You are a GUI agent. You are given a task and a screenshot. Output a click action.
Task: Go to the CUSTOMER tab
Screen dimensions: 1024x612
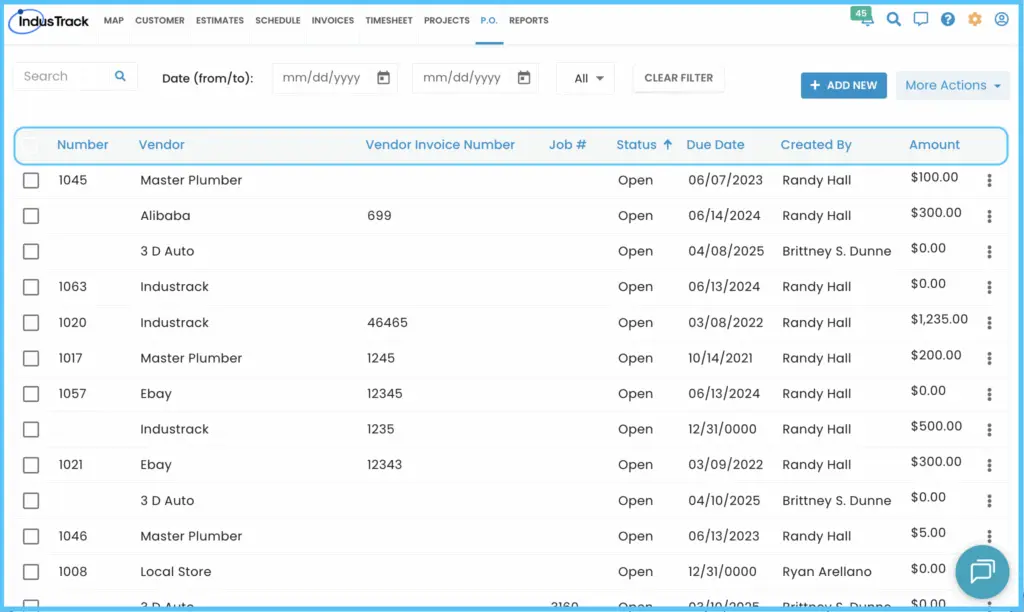point(159,20)
